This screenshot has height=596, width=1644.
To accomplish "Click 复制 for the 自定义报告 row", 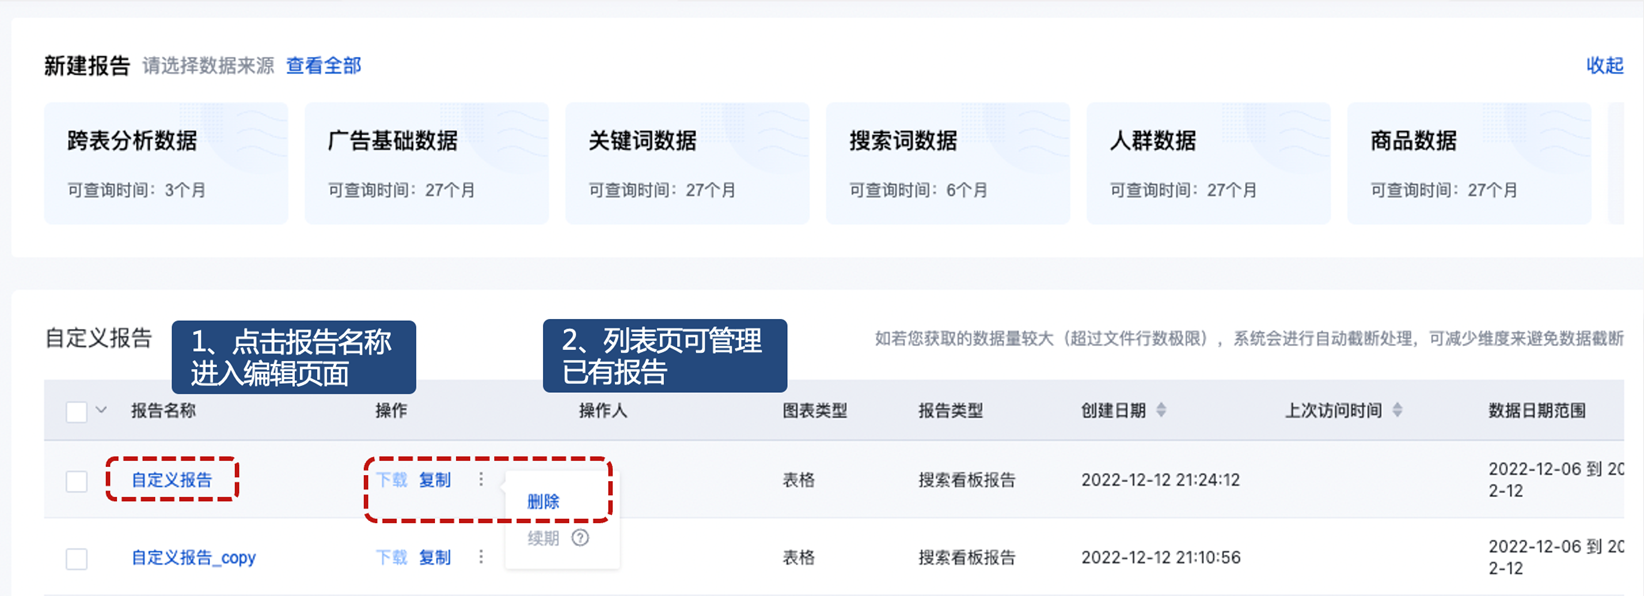I will 435,480.
